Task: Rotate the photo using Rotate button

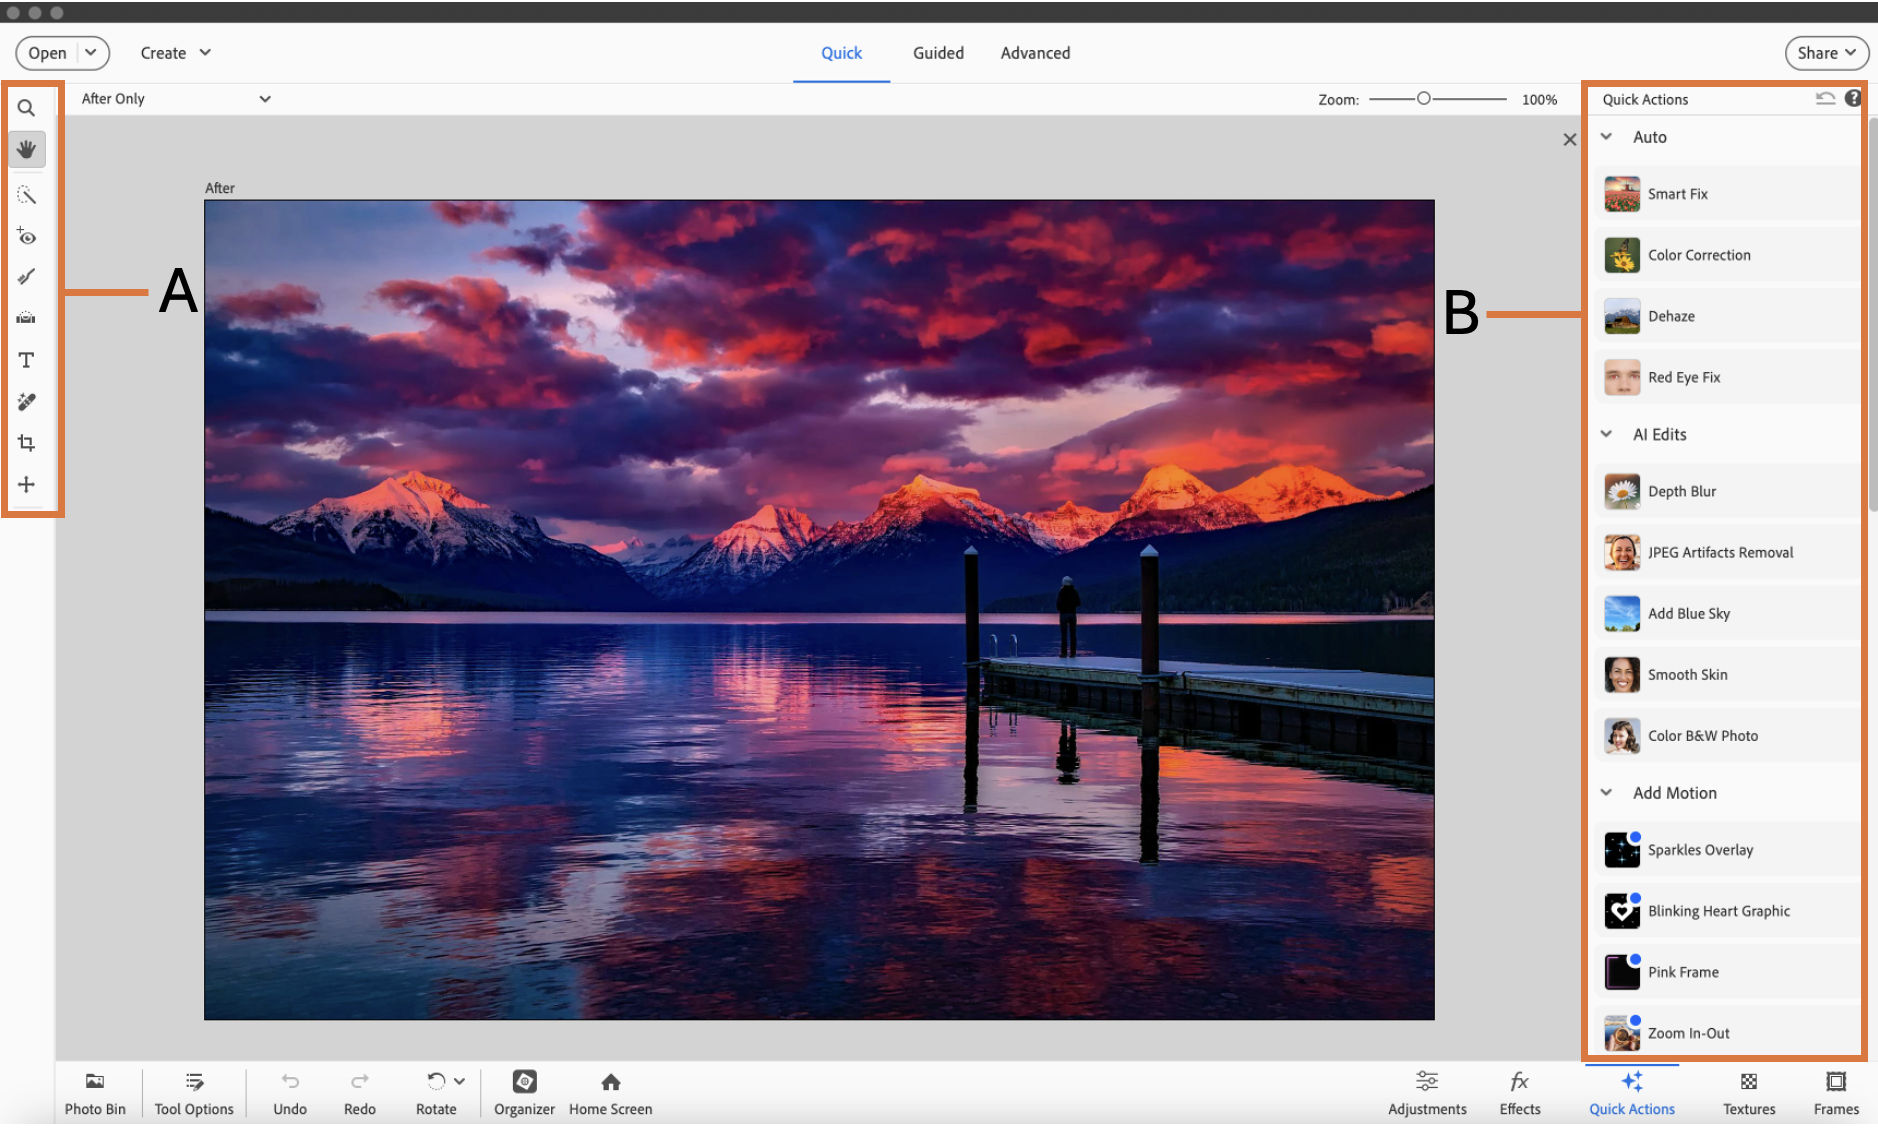Action: [436, 1094]
